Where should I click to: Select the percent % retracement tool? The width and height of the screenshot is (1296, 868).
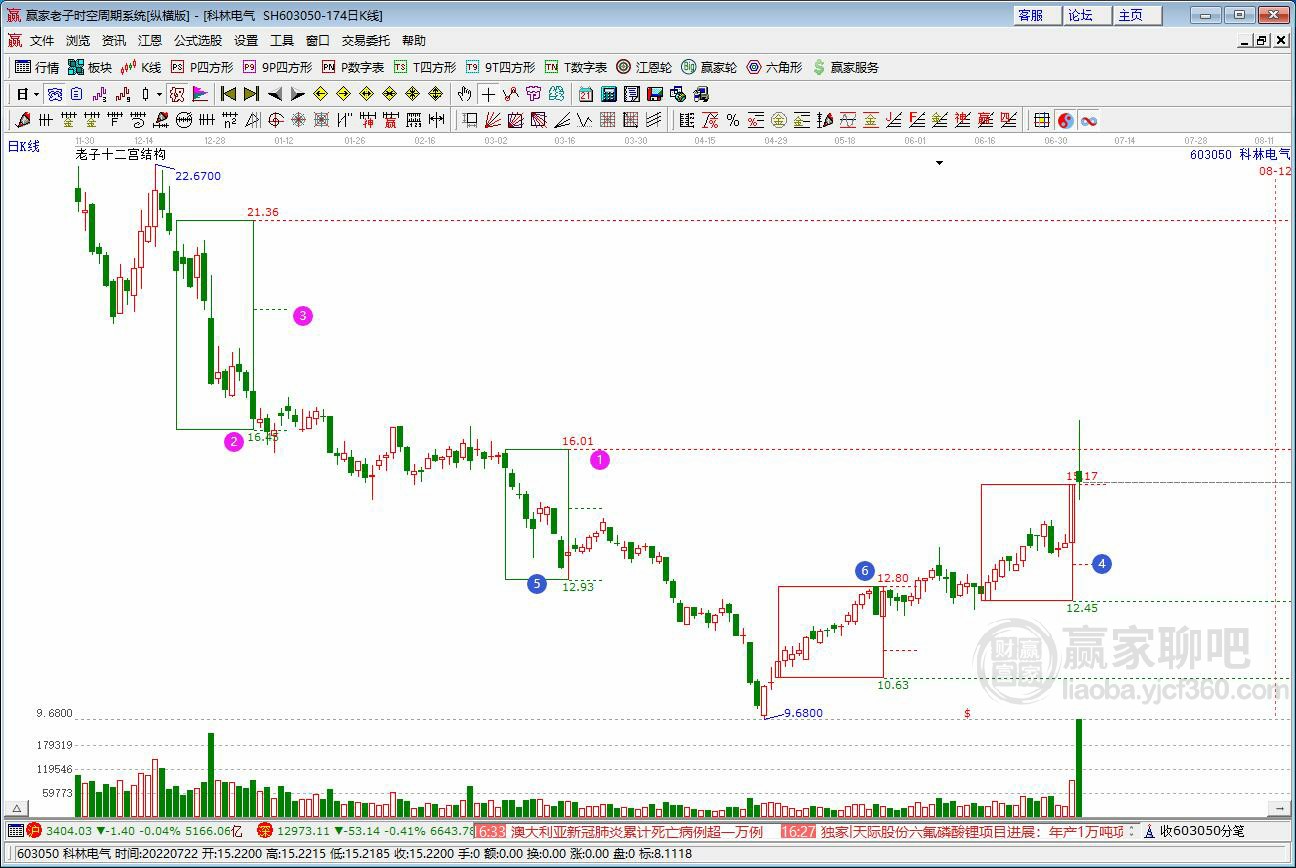coord(733,121)
